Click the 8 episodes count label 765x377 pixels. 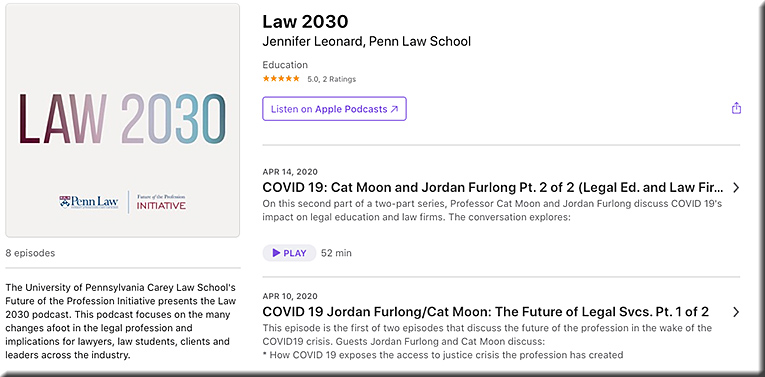coord(30,253)
